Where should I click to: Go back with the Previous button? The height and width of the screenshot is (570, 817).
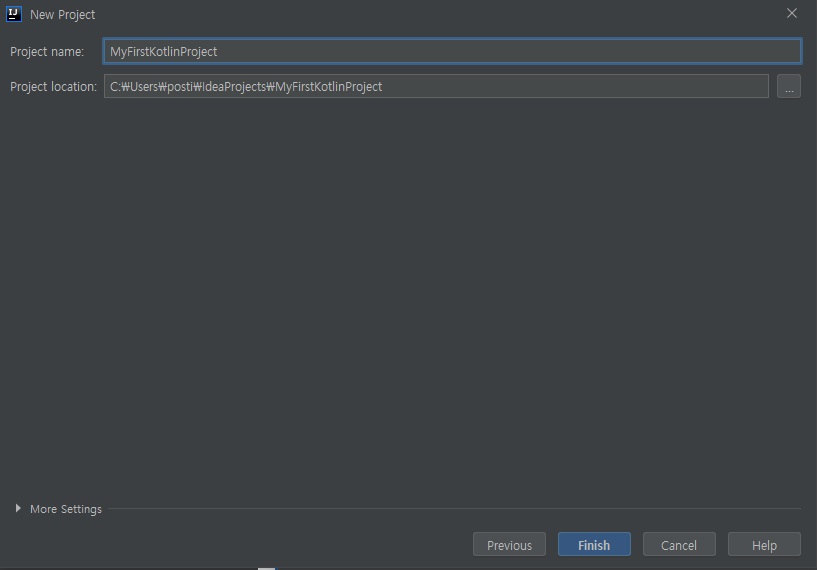(509, 544)
